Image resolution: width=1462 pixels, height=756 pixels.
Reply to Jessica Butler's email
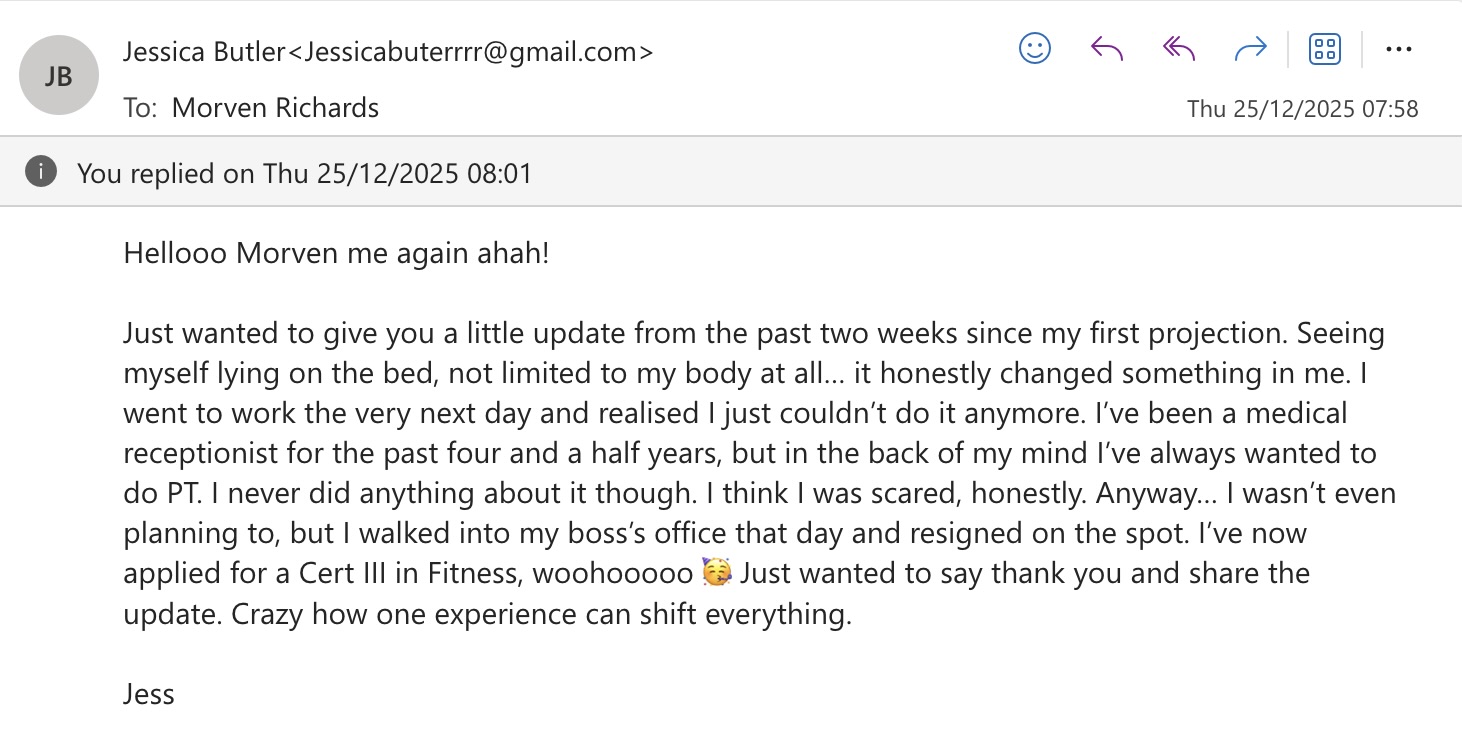coord(1107,48)
